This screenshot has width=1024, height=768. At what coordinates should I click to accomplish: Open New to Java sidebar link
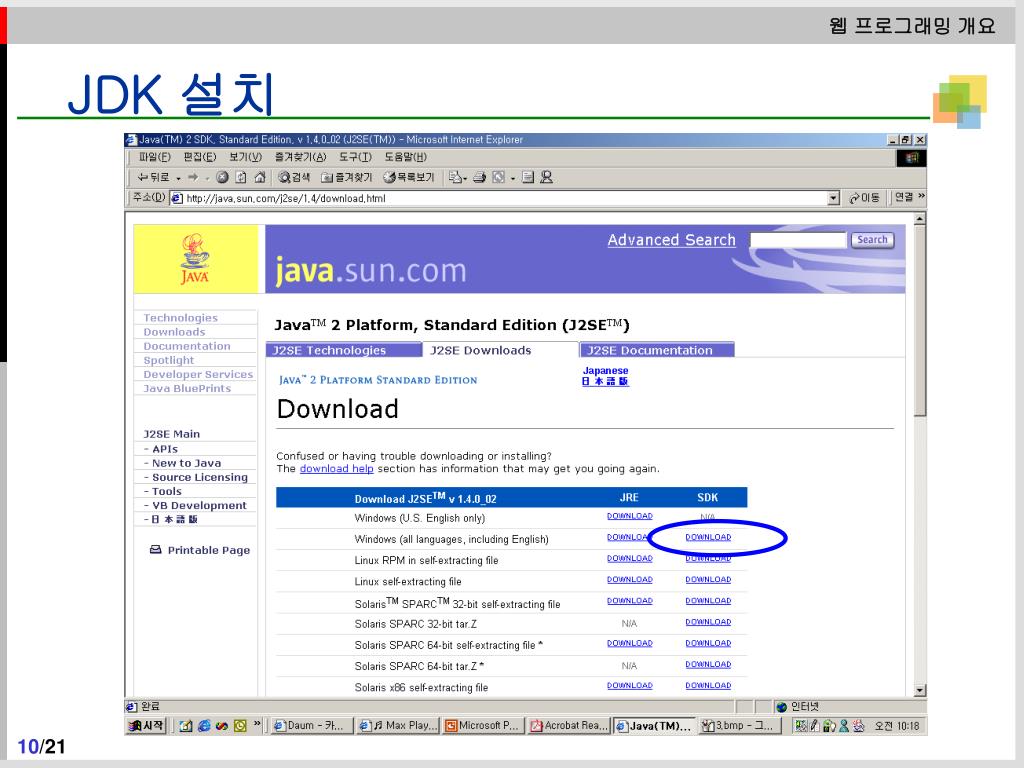186,463
